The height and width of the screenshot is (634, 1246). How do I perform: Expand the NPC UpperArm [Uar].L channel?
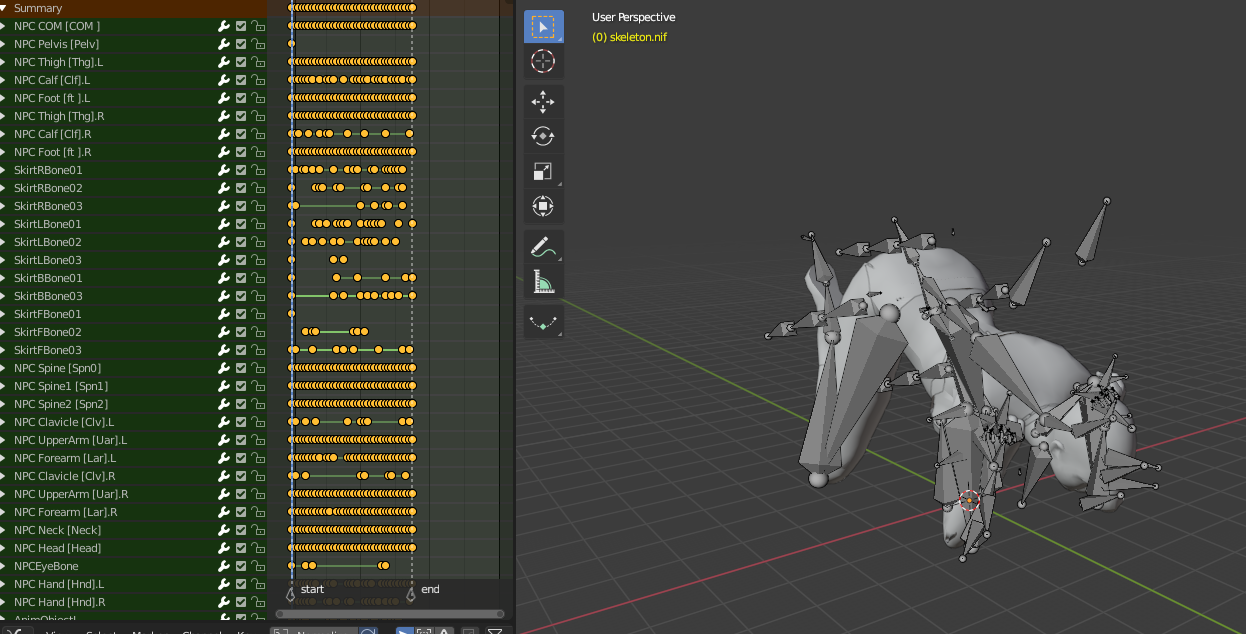click(x=4, y=440)
